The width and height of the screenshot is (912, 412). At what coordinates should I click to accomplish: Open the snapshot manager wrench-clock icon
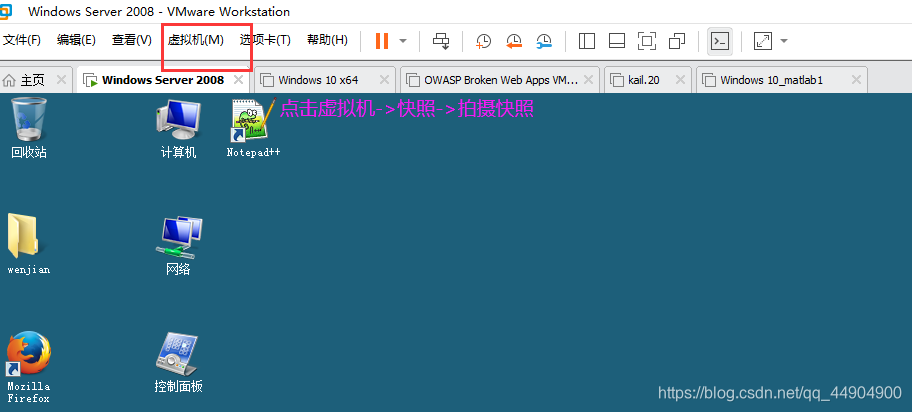point(544,41)
